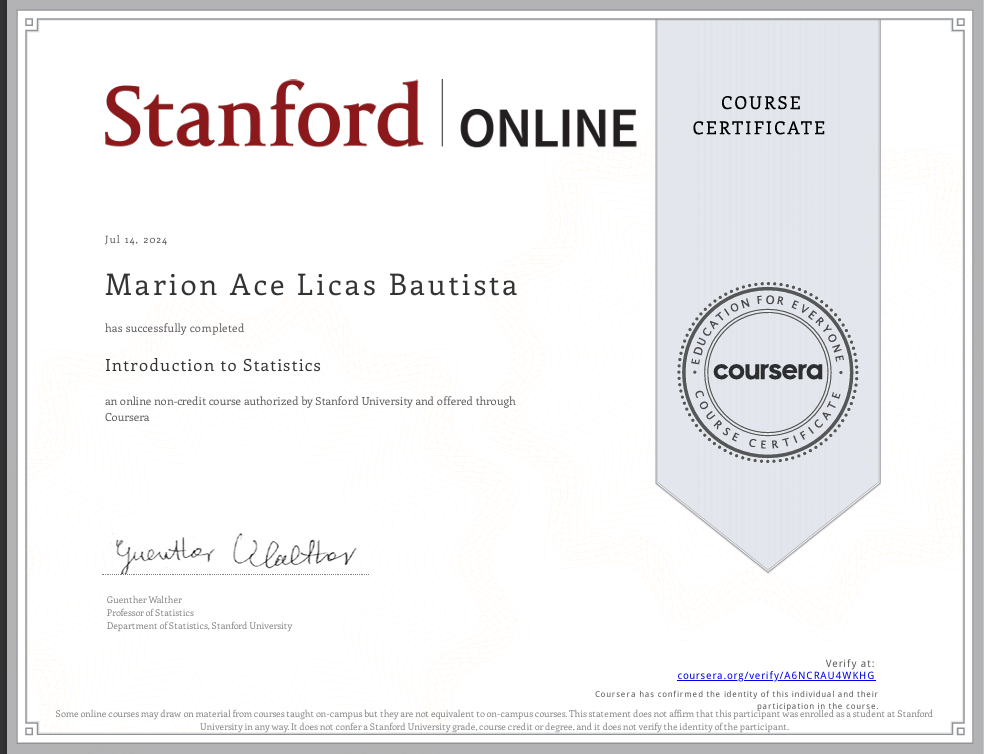The image size is (984, 754).
Task: Select the "ONLINE" heading text
Action: coord(548,127)
